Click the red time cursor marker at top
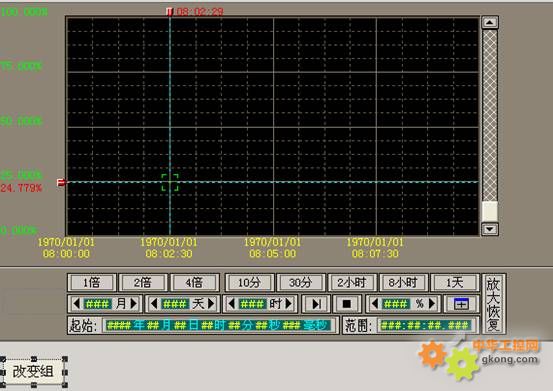553x391 pixels. 170,12
